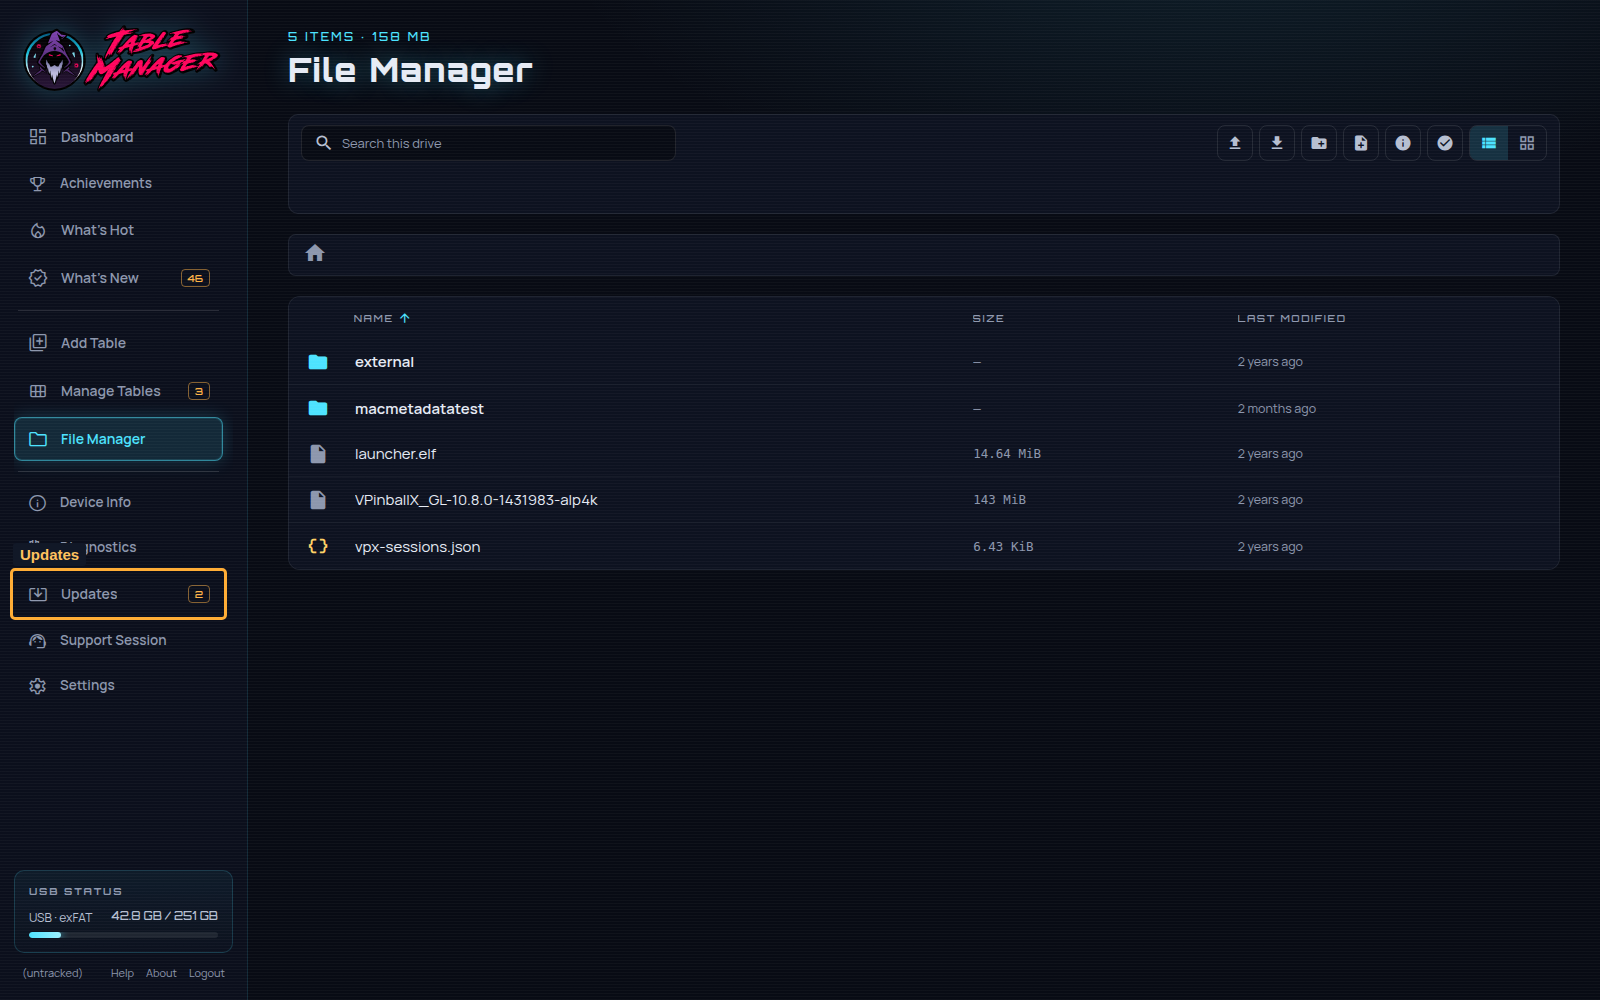Screen dimensions: 1600x1000
Task: Click the USB · exFAT status text
Action: 60,917
